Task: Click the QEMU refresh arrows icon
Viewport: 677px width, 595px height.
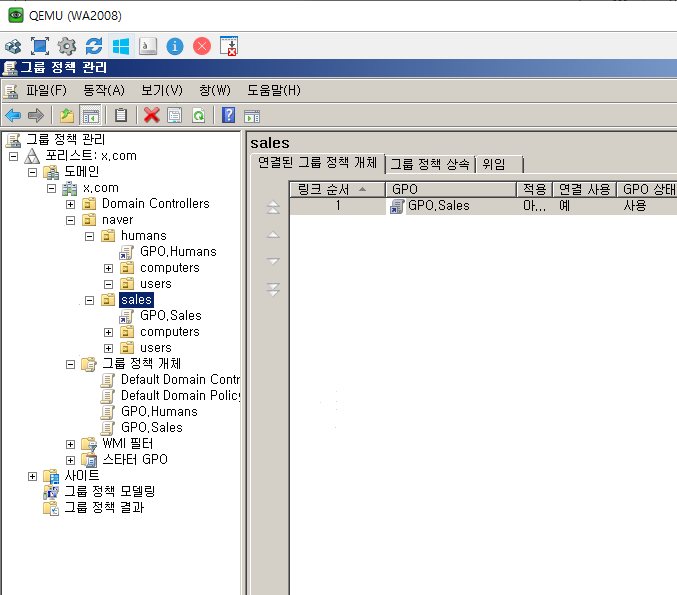Action: tap(94, 46)
